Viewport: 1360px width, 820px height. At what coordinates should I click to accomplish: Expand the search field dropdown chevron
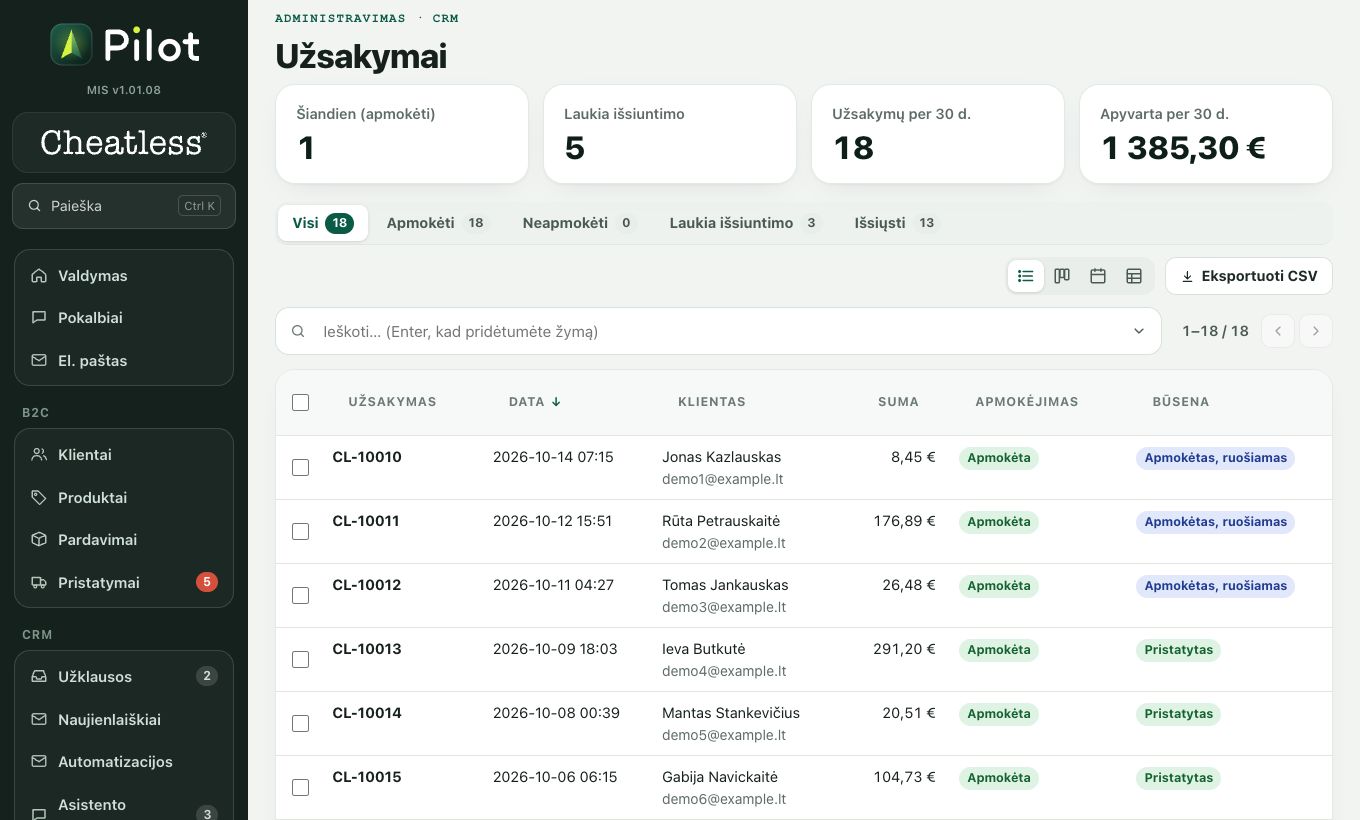tap(1139, 331)
